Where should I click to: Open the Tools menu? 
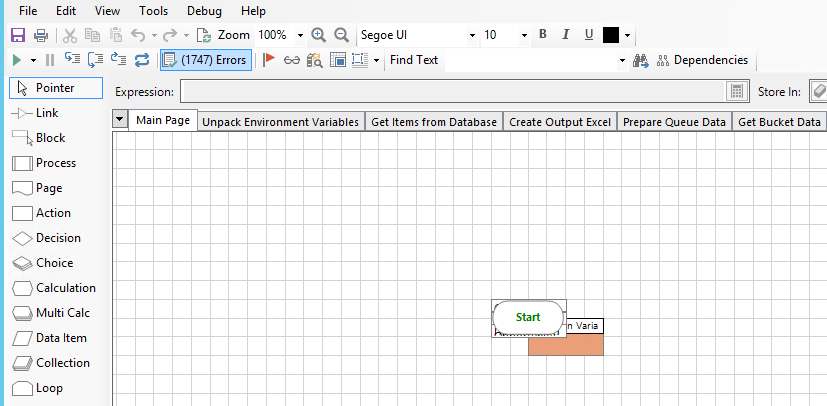(x=153, y=11)
